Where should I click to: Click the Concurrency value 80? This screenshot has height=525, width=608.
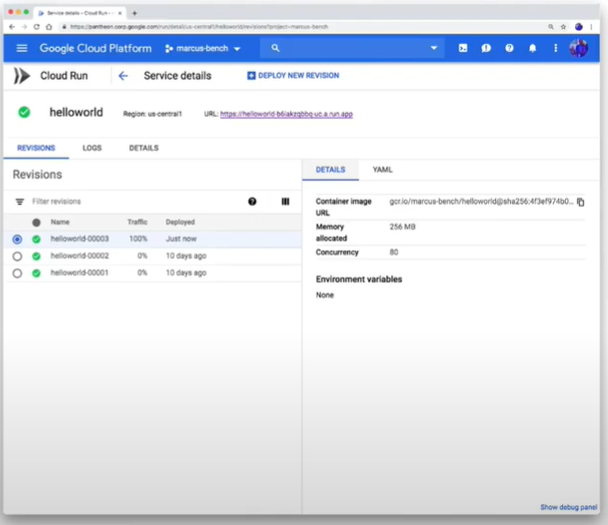tap(394, 252)
